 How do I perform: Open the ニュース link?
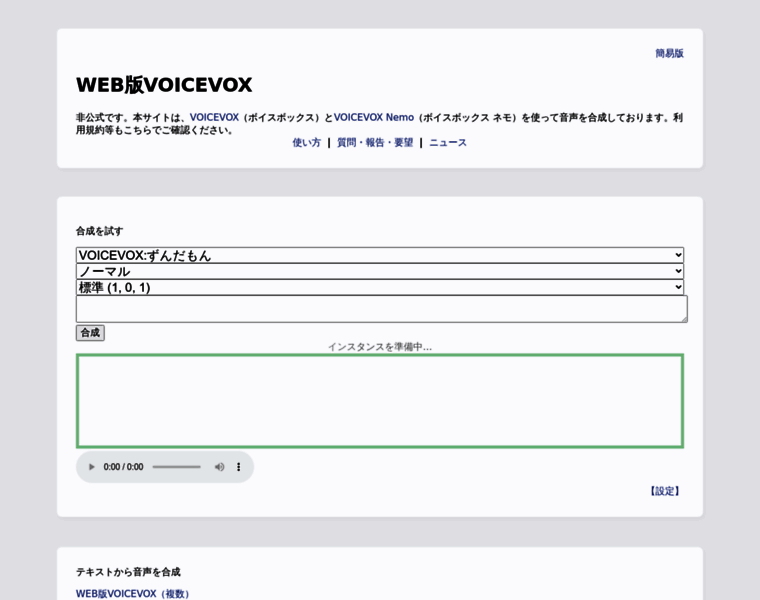[x=448, y=142]
